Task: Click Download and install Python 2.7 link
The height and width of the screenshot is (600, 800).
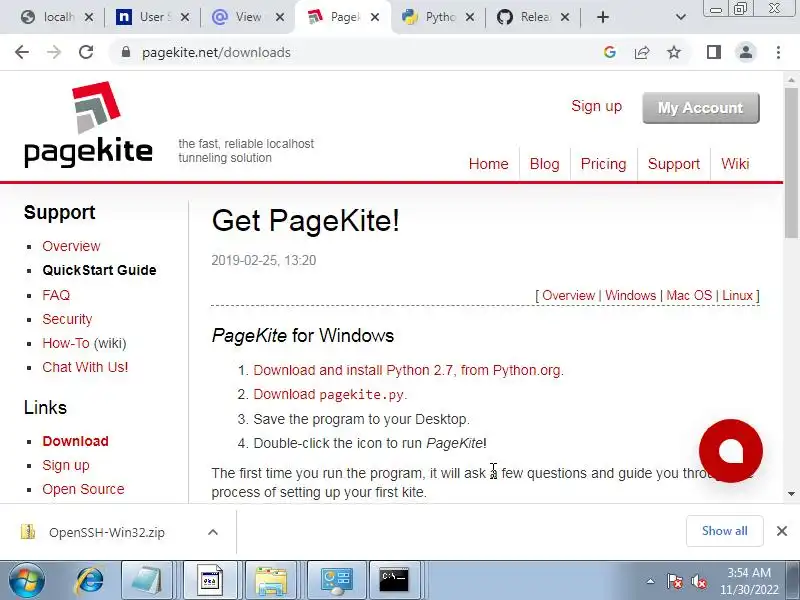Action: pyautogui.click(x=408, y=370)
